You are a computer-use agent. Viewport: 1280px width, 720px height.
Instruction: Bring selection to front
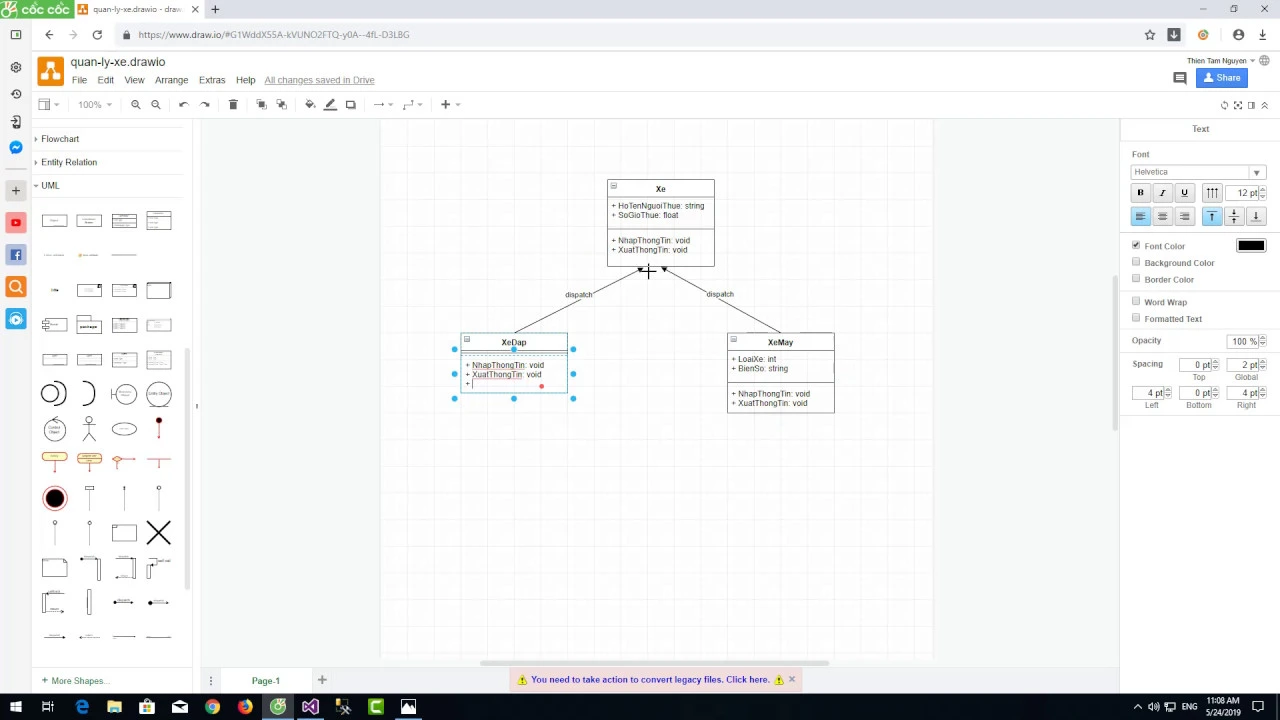pyautogui.click(x=261, y=104)
